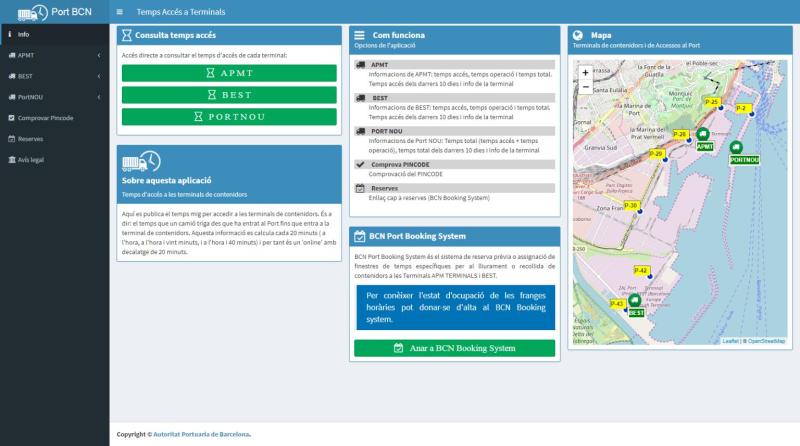Screen dimensions: 800x446
Task: Click calendar icon in BCN Port Booking System header
Action: [x=360, y=236]
